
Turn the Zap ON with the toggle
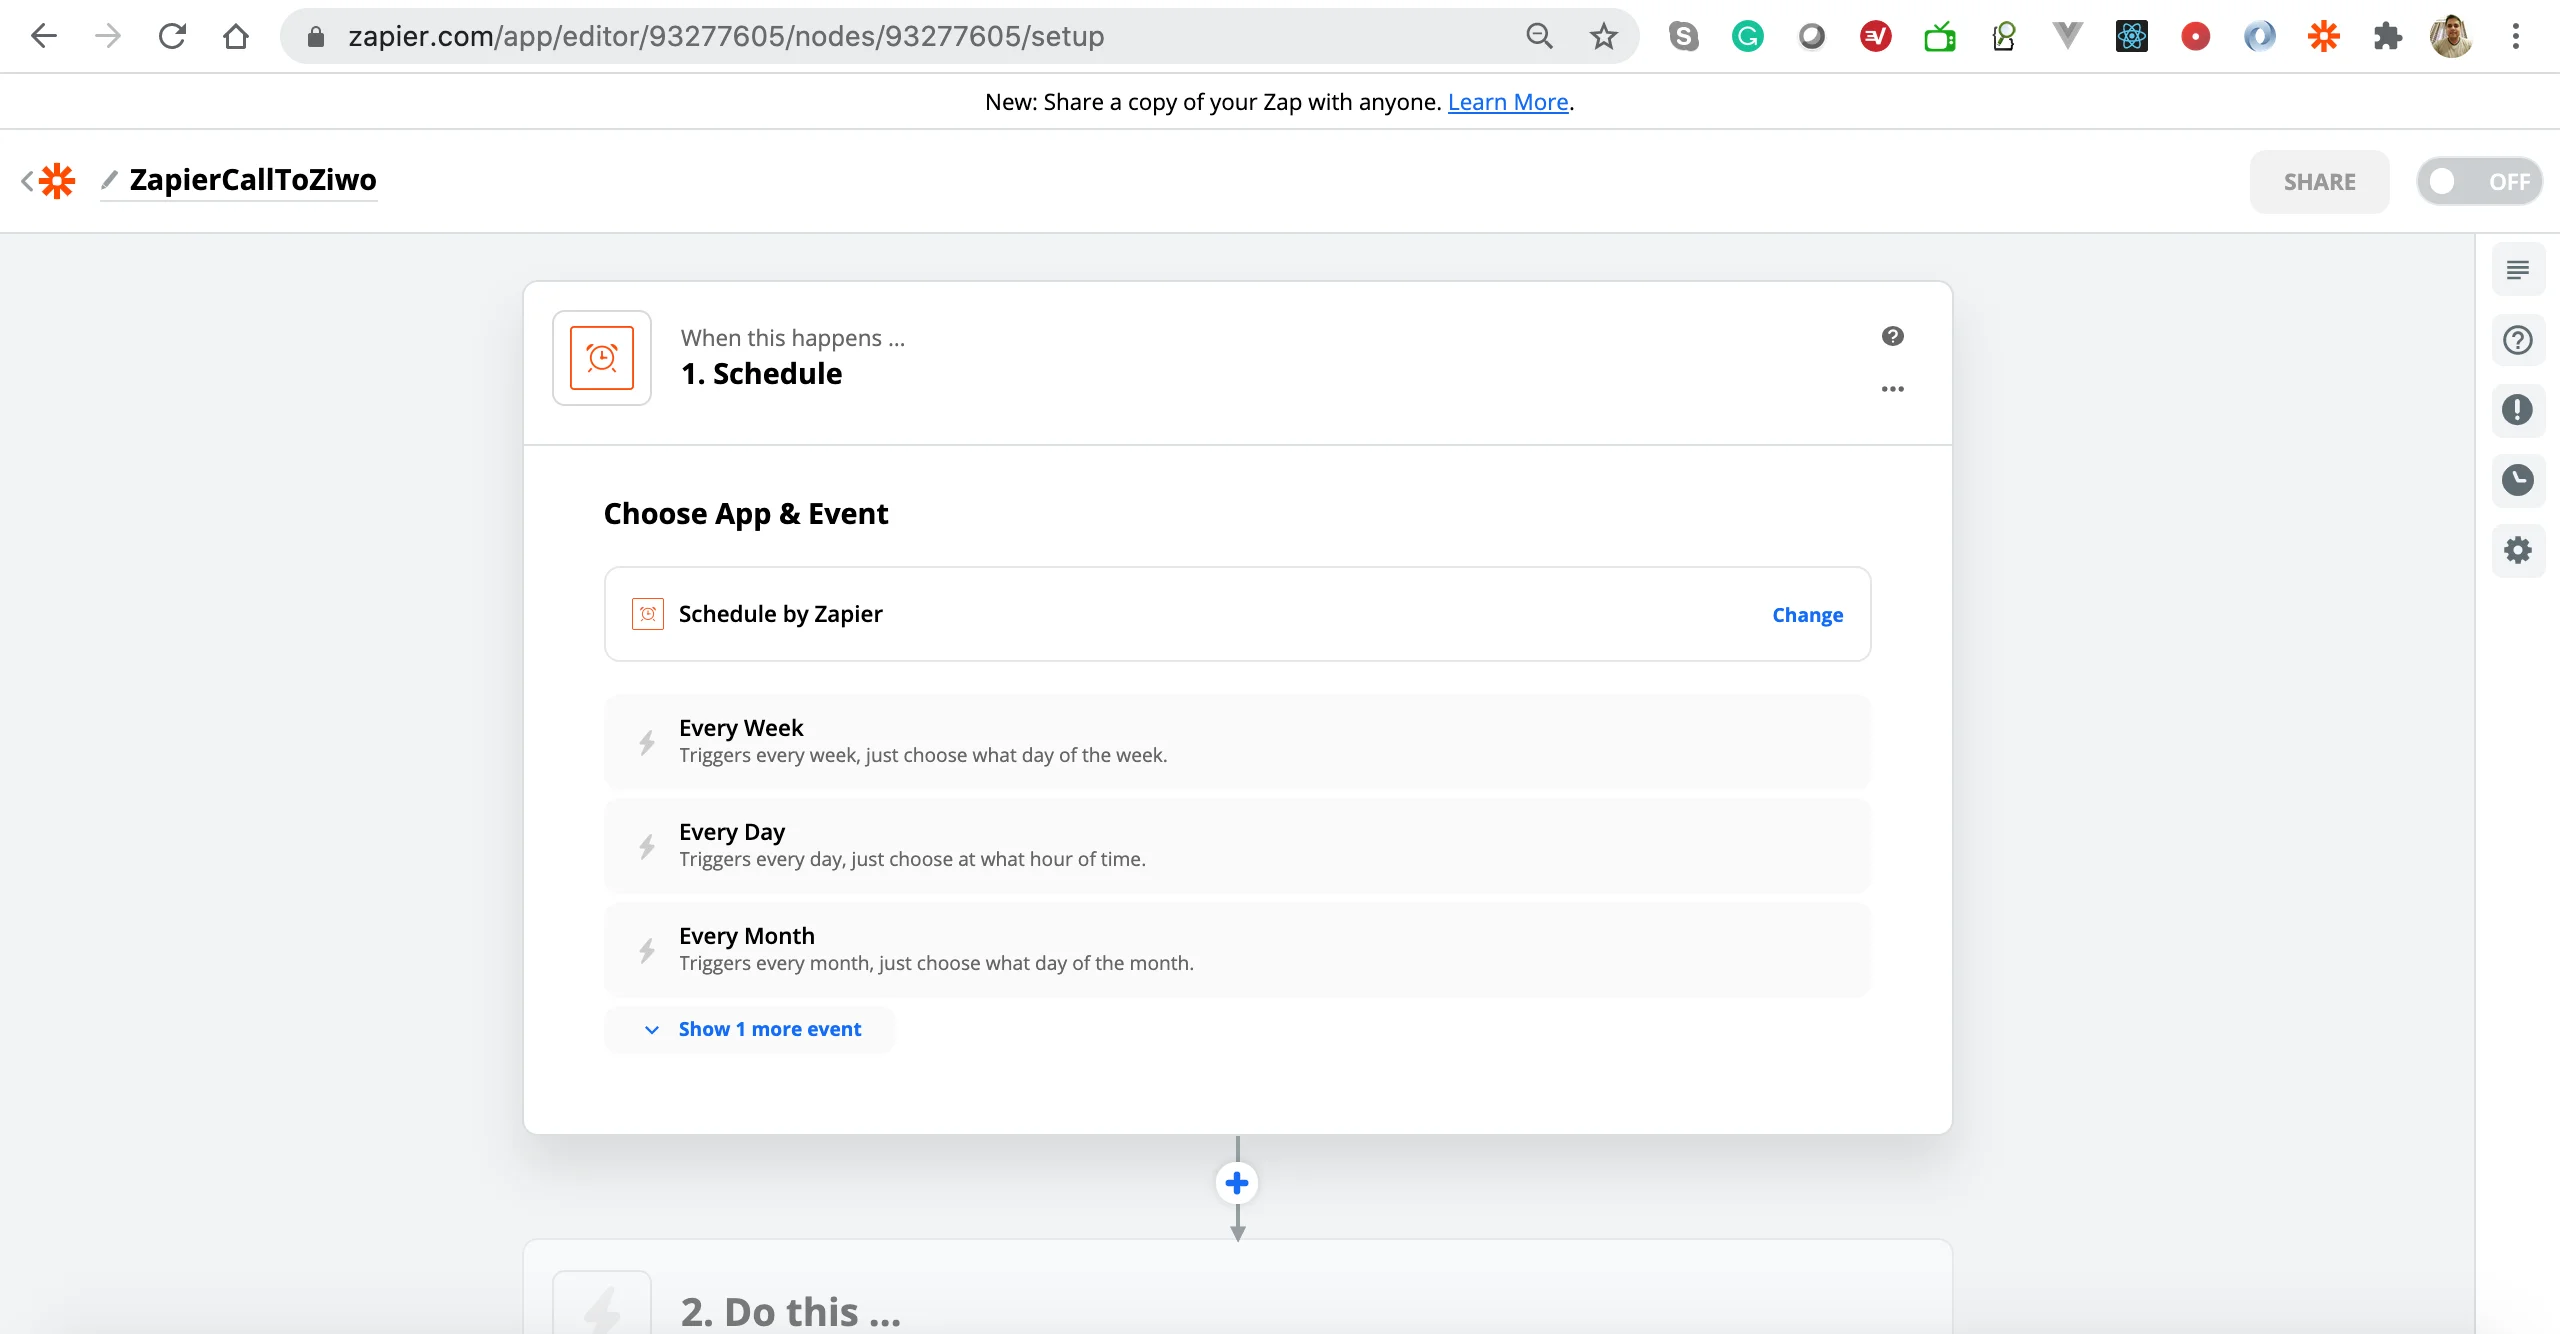click(x=2479, y=181)
